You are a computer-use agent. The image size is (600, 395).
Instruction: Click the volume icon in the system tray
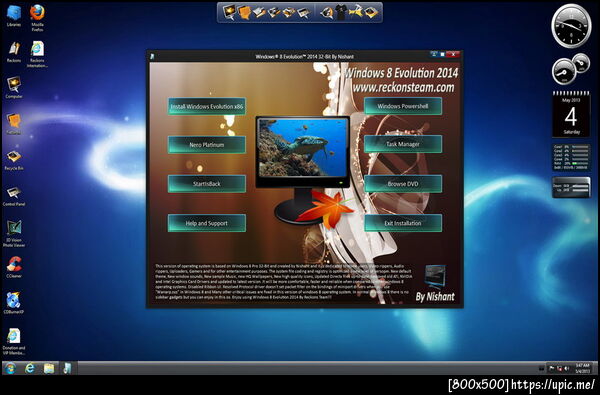(x=567, y=369)
